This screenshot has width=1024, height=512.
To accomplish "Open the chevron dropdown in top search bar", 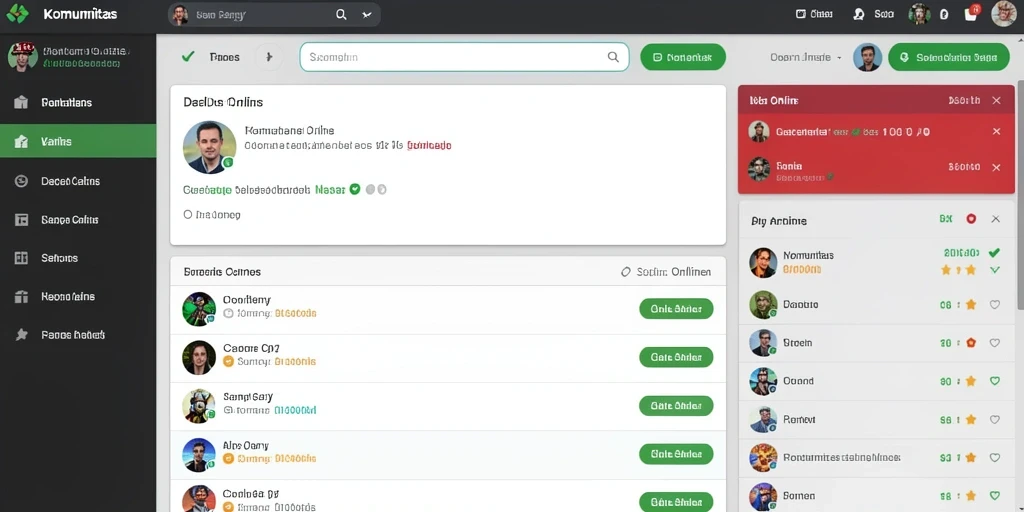I will click(x=366, y=14).
